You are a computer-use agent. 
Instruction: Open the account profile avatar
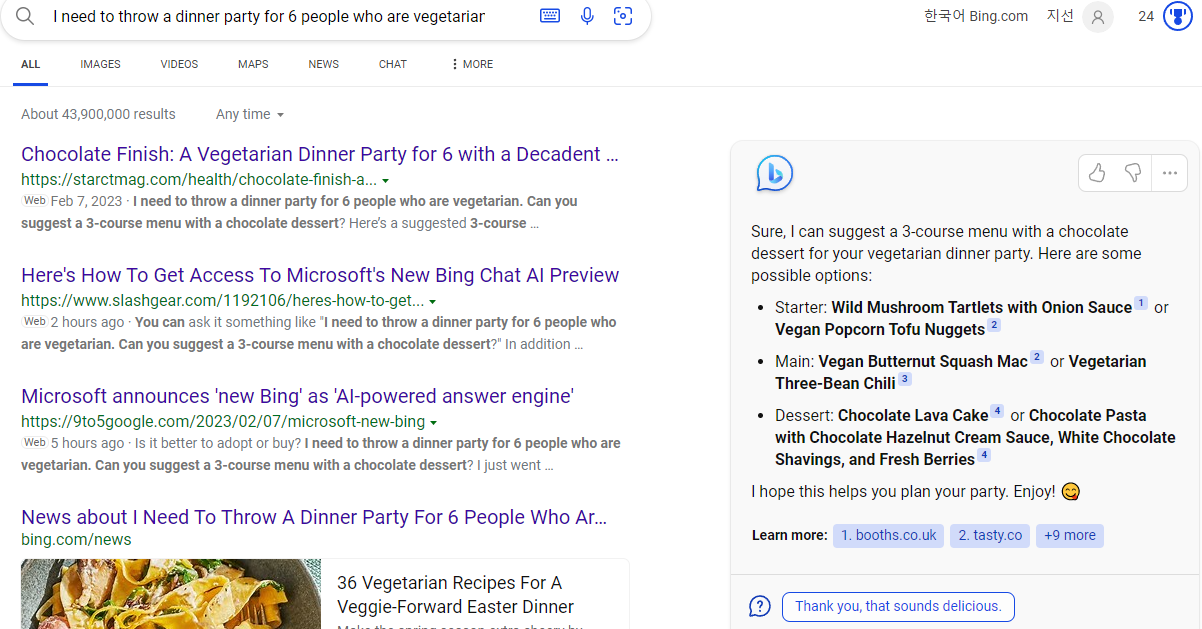coord(1098,17)
